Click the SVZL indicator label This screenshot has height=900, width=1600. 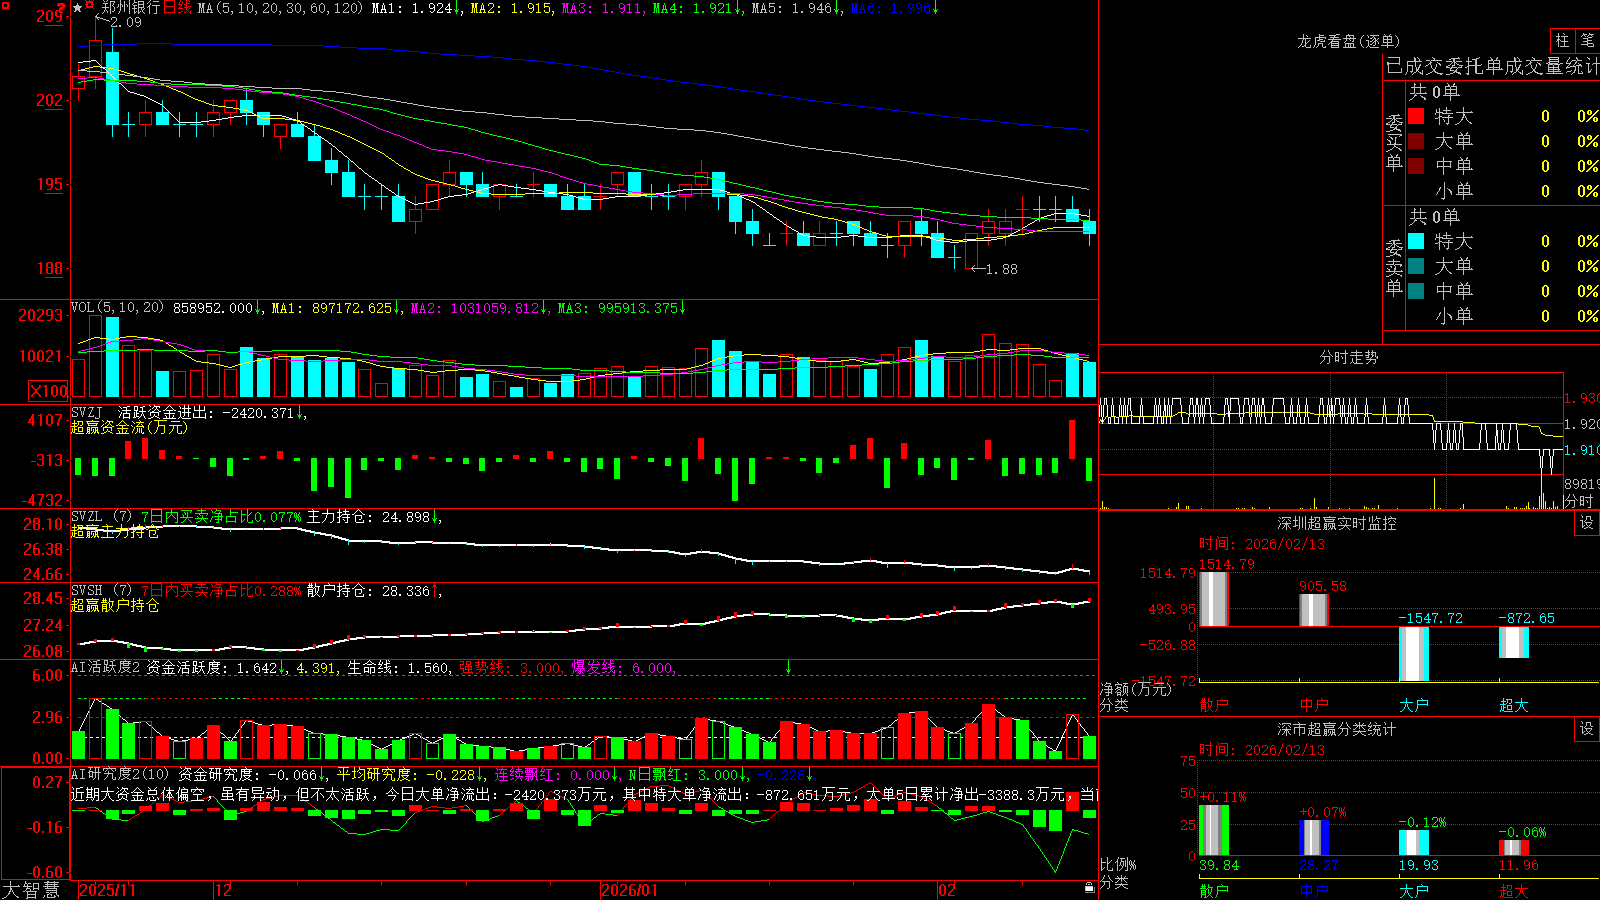tap(87, 517)
